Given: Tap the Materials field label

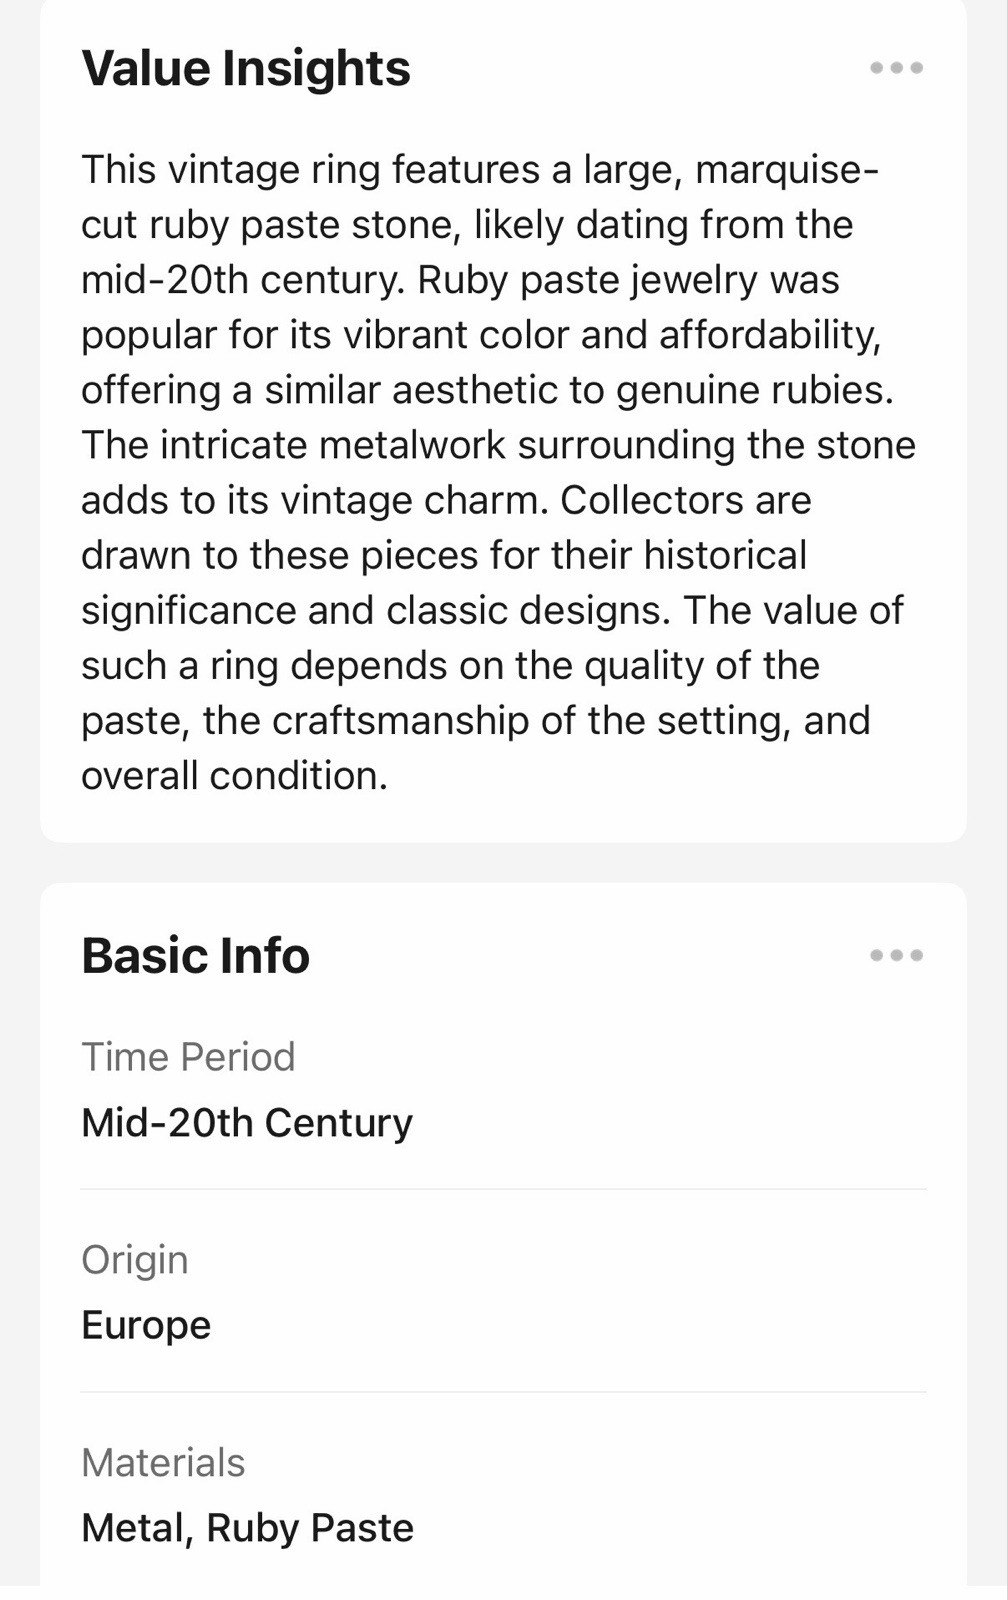Looking at the screenshot, I should 163,1463.
